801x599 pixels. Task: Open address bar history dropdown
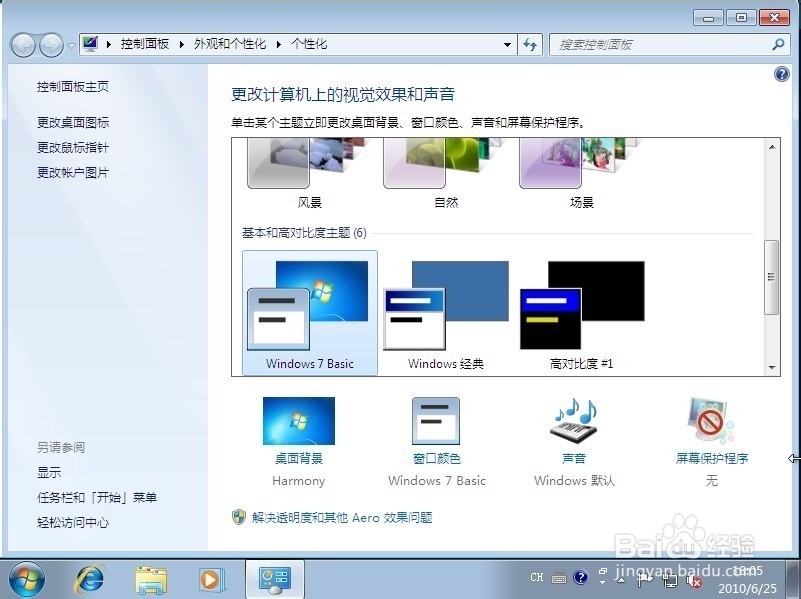pos(507,44)
